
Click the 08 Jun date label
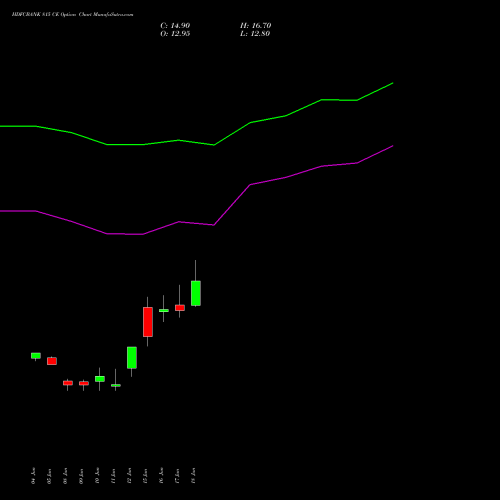pos(65,476)
